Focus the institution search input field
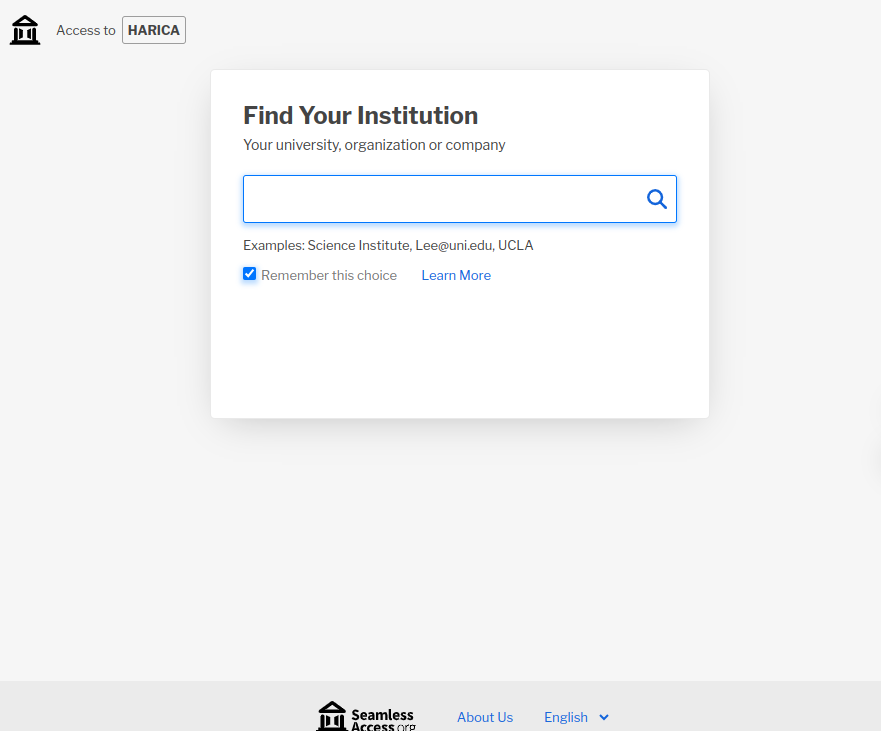Screen dimensions: 881x731 [440, 199]
